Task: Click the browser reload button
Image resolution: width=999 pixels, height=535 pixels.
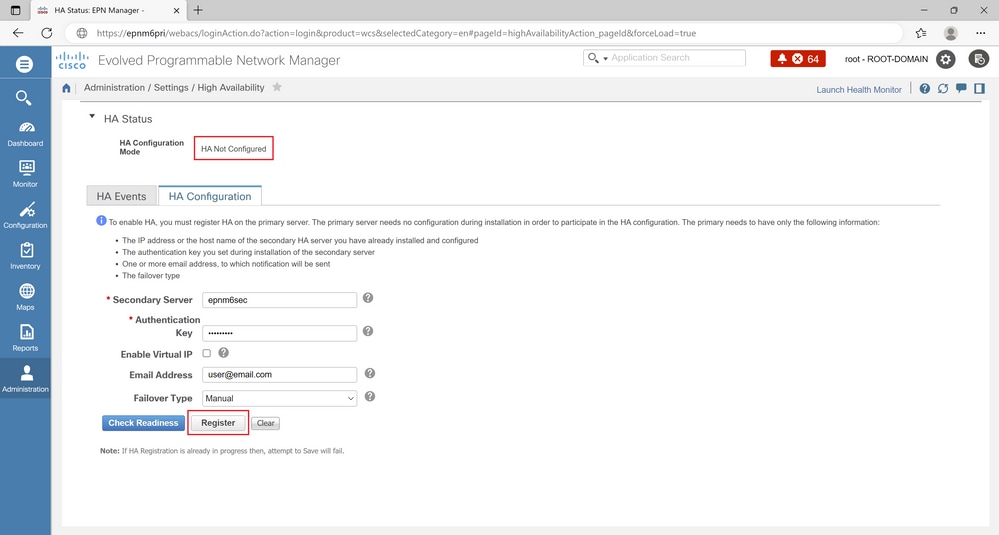Action: coord(47,33)
